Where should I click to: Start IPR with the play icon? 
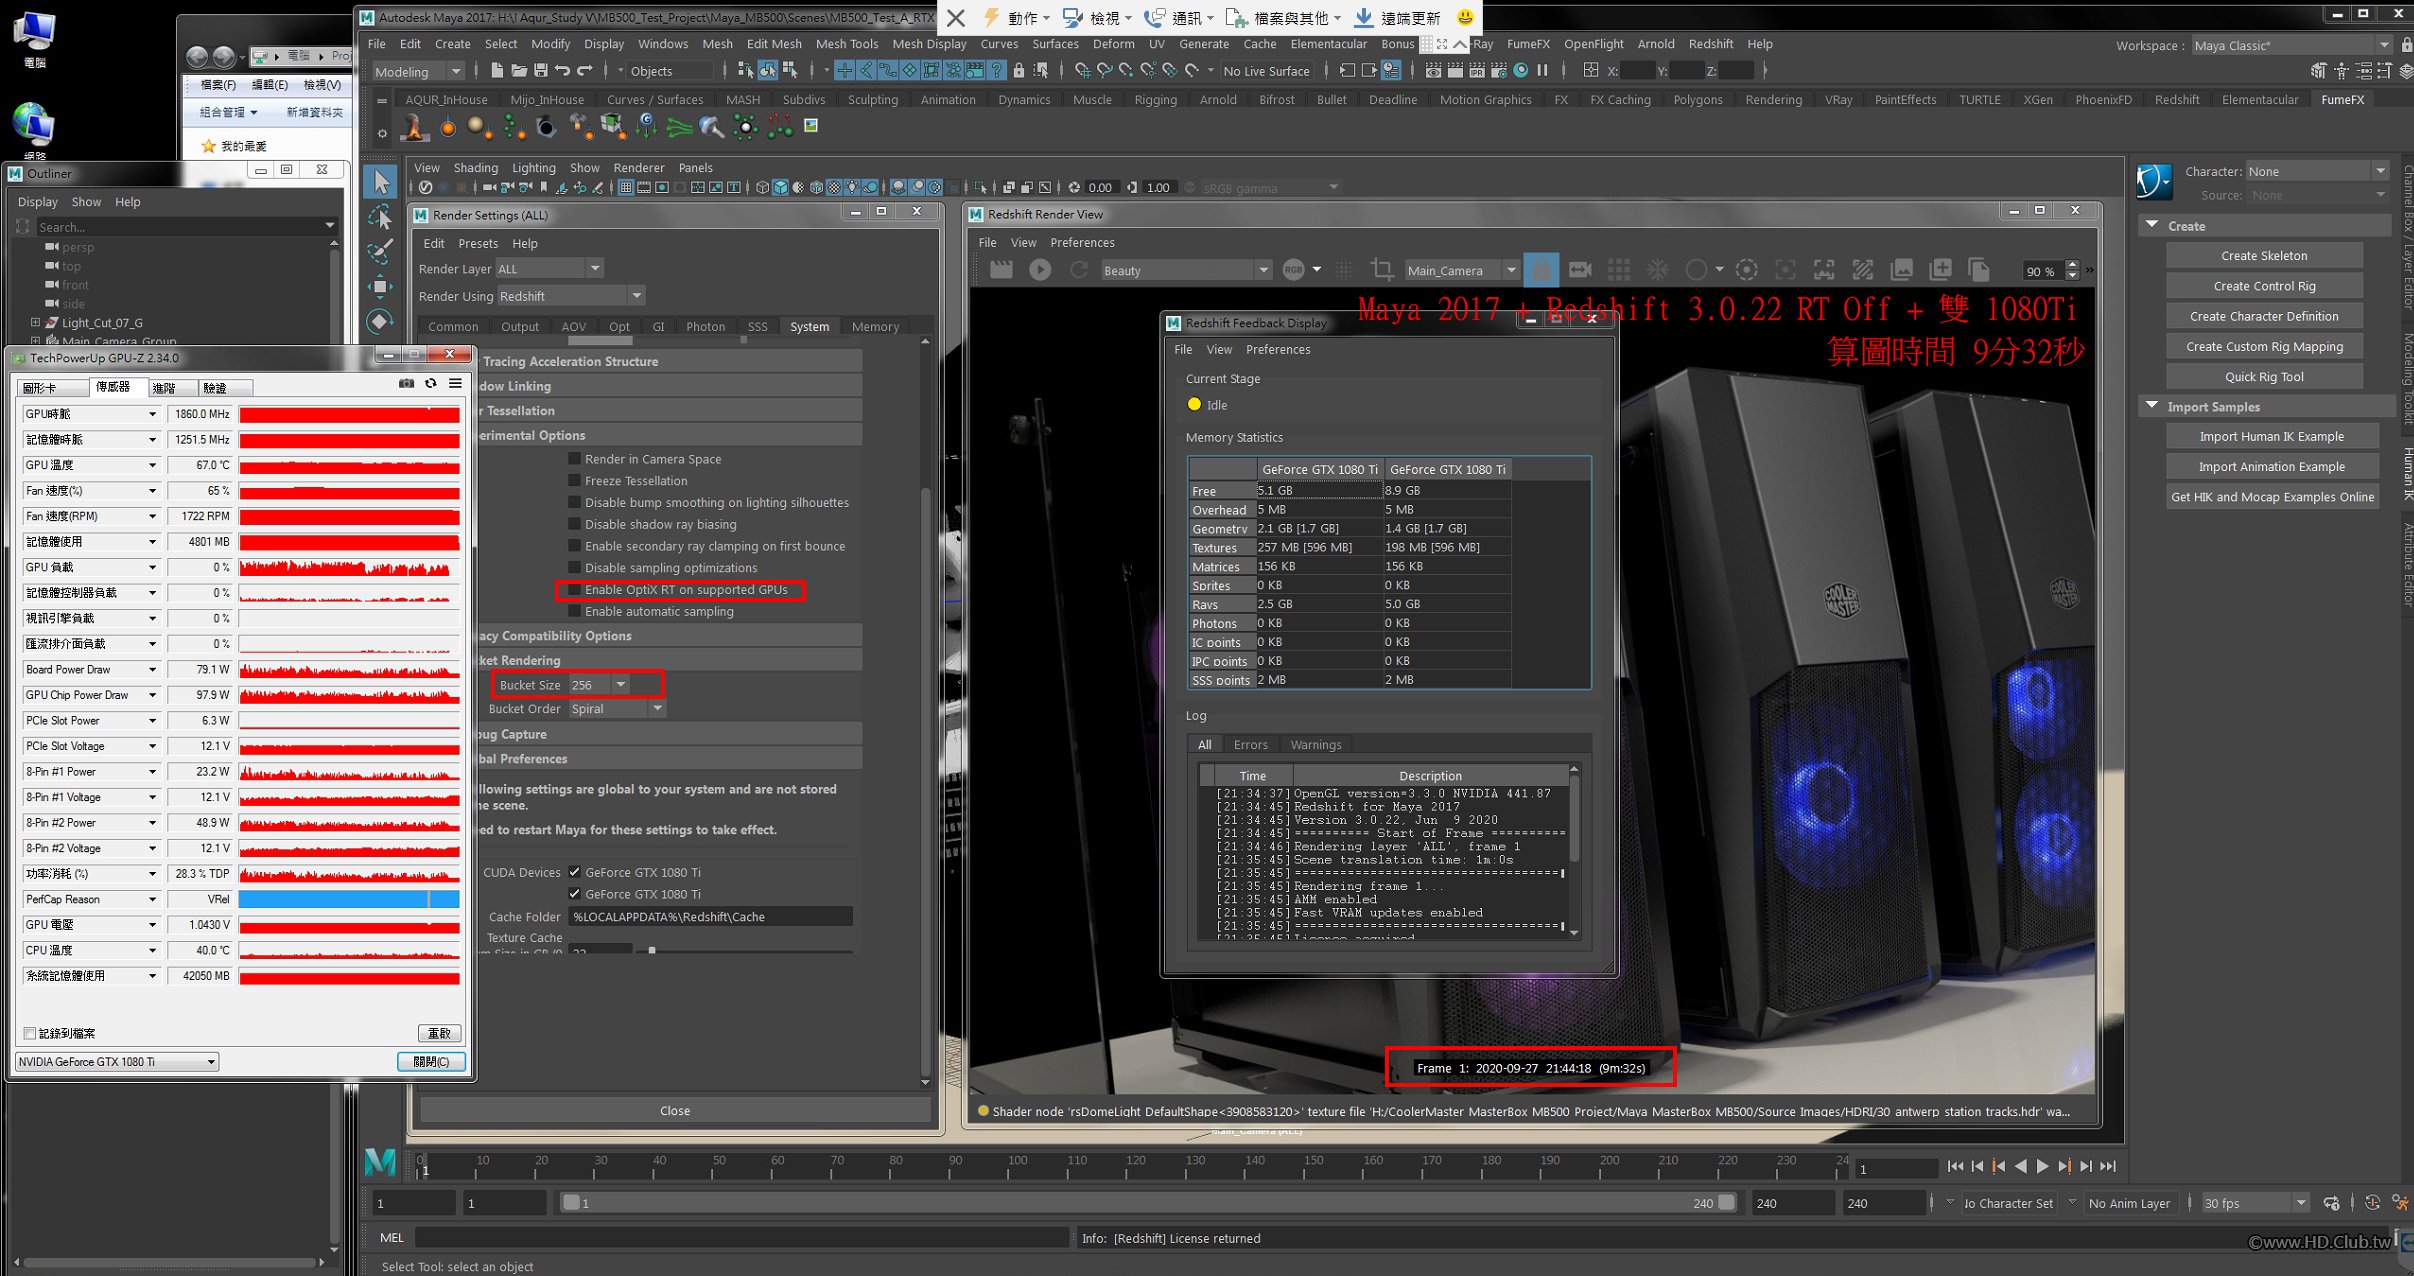click(1040, 270)
